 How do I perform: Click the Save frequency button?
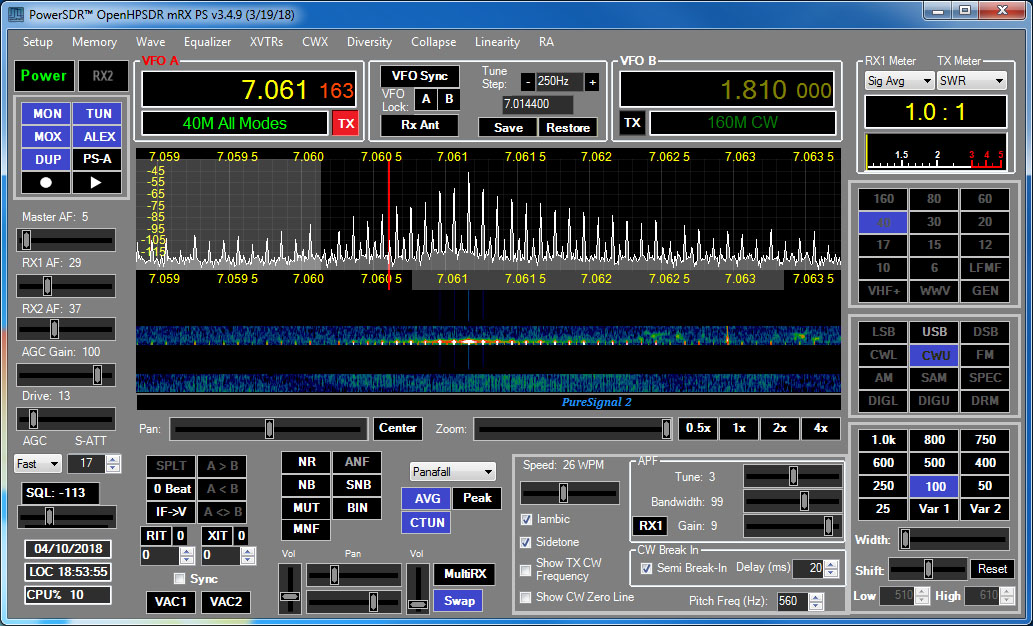(508, 128)
